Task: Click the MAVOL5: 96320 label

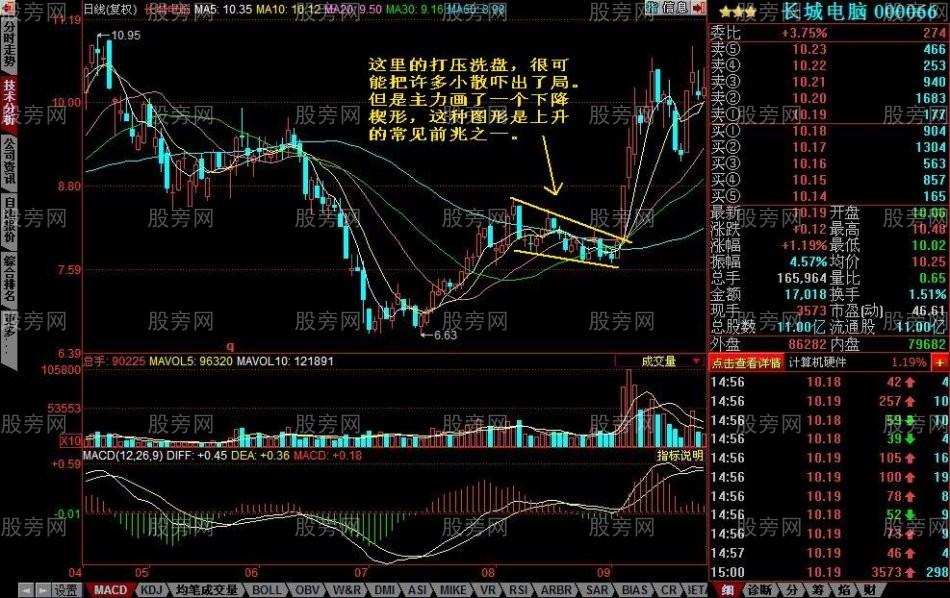Action: coord(190,362)
